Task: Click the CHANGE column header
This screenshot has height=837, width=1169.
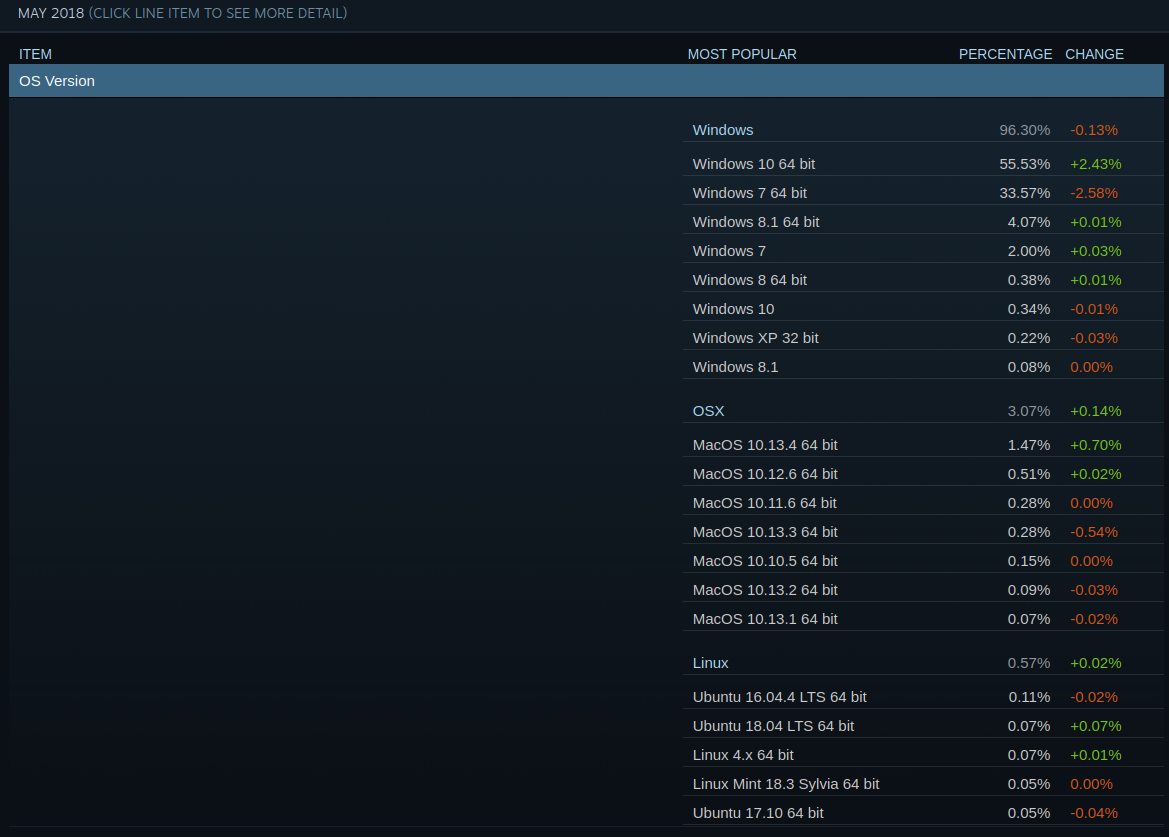Action: pyautogui.click(x=1094, y=54)
